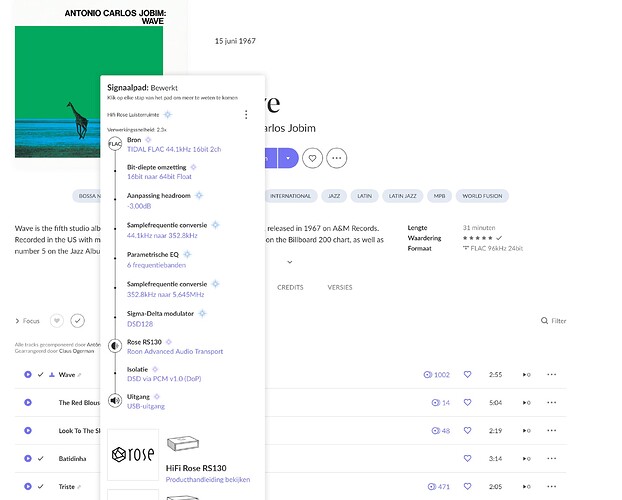
Task: Click Roon Advanced Audio Transport link
Action: tap(175, 351)
